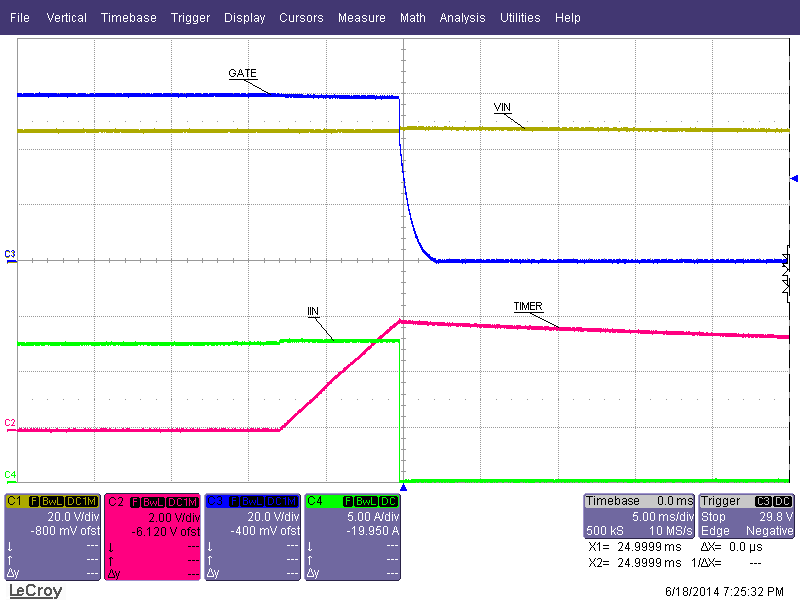Open the Utilities menu
This screenshot has height=600, width=800.
coord(520,18)
